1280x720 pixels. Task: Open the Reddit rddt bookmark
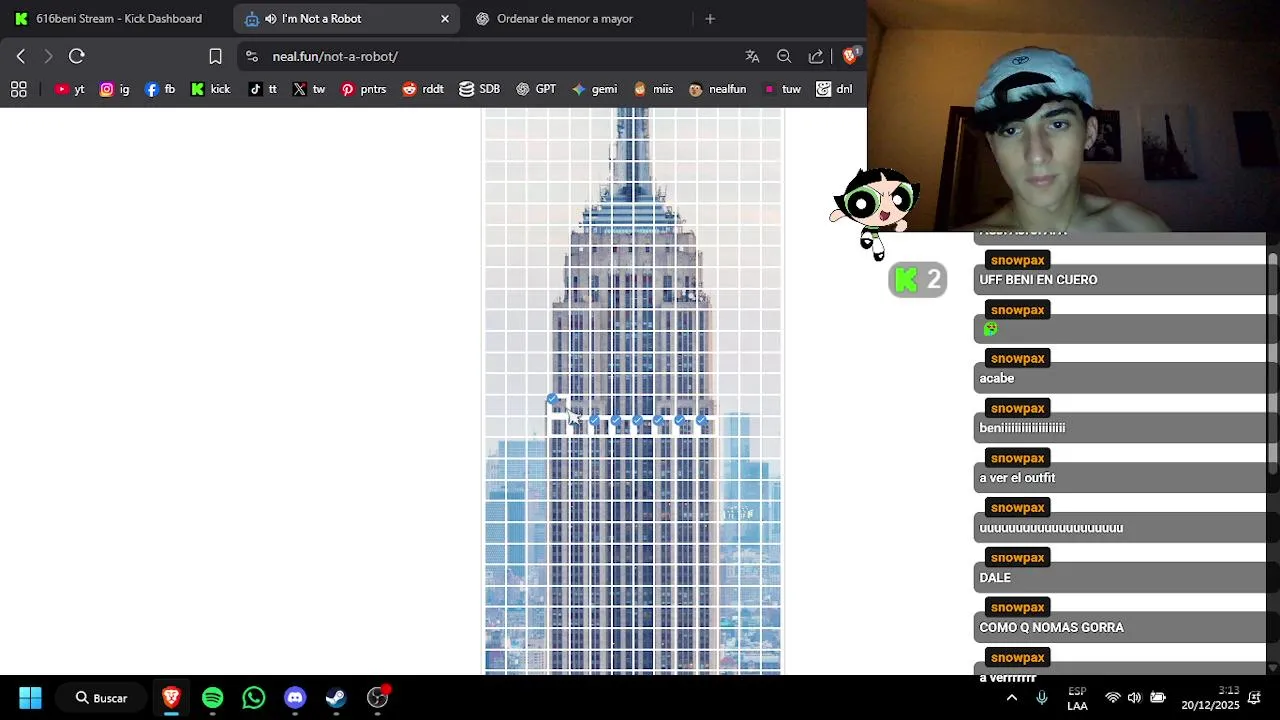pos(422,89)
